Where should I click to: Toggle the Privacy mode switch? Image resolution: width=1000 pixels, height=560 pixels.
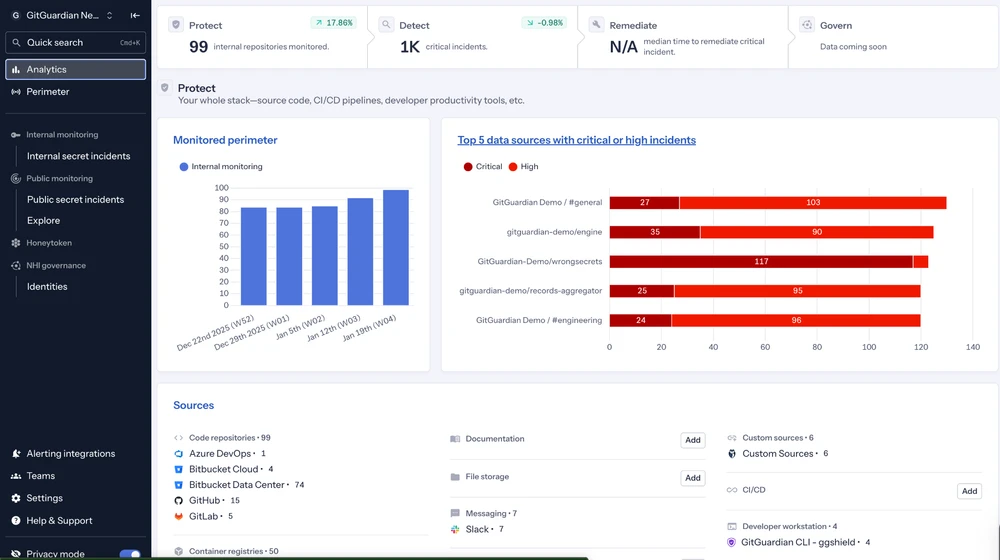click(130, 553)
